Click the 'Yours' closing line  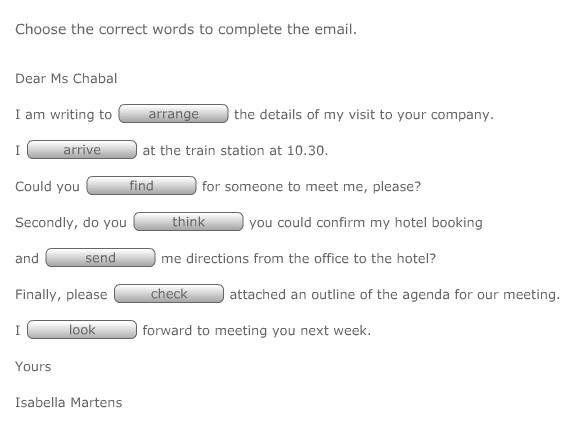pos(33,367)
